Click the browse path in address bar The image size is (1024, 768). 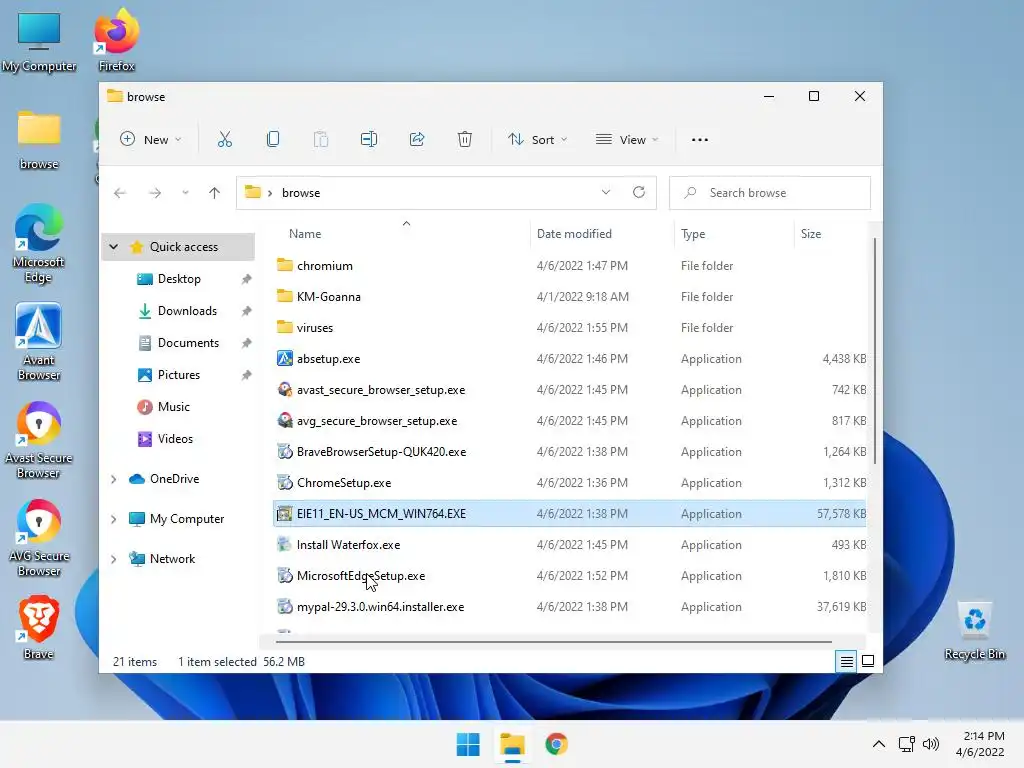click(301, 193)
